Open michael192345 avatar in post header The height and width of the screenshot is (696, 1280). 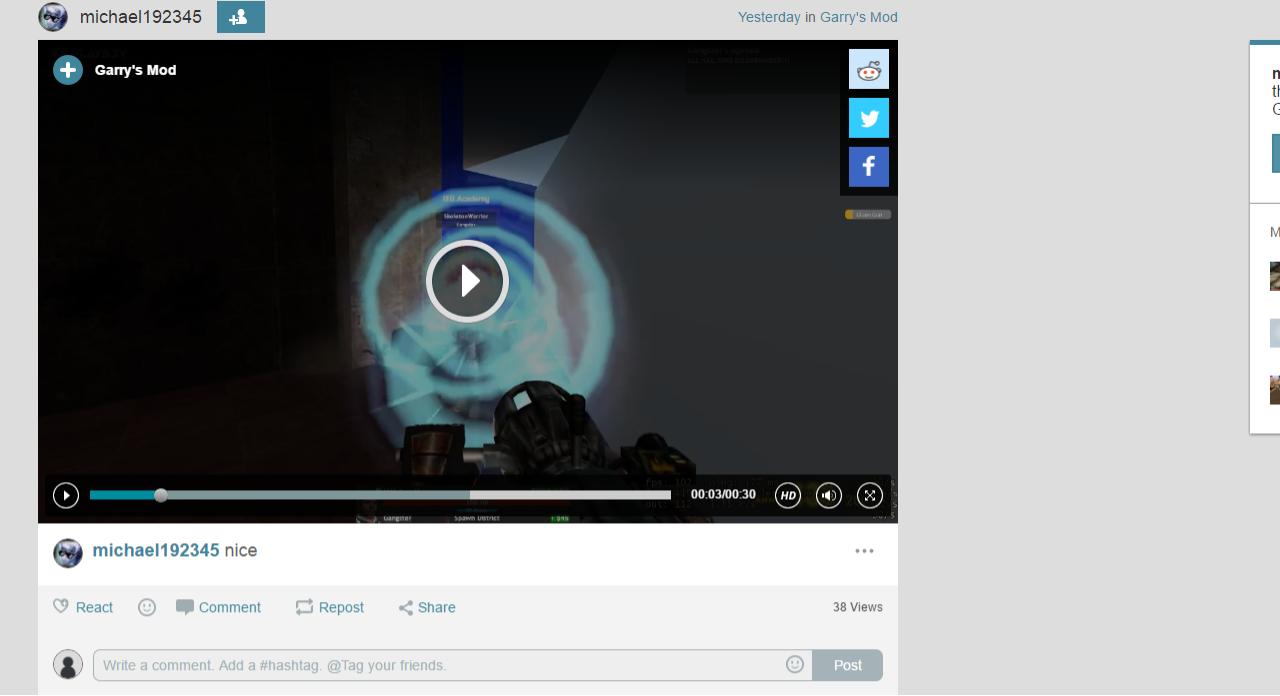[53, 17]
